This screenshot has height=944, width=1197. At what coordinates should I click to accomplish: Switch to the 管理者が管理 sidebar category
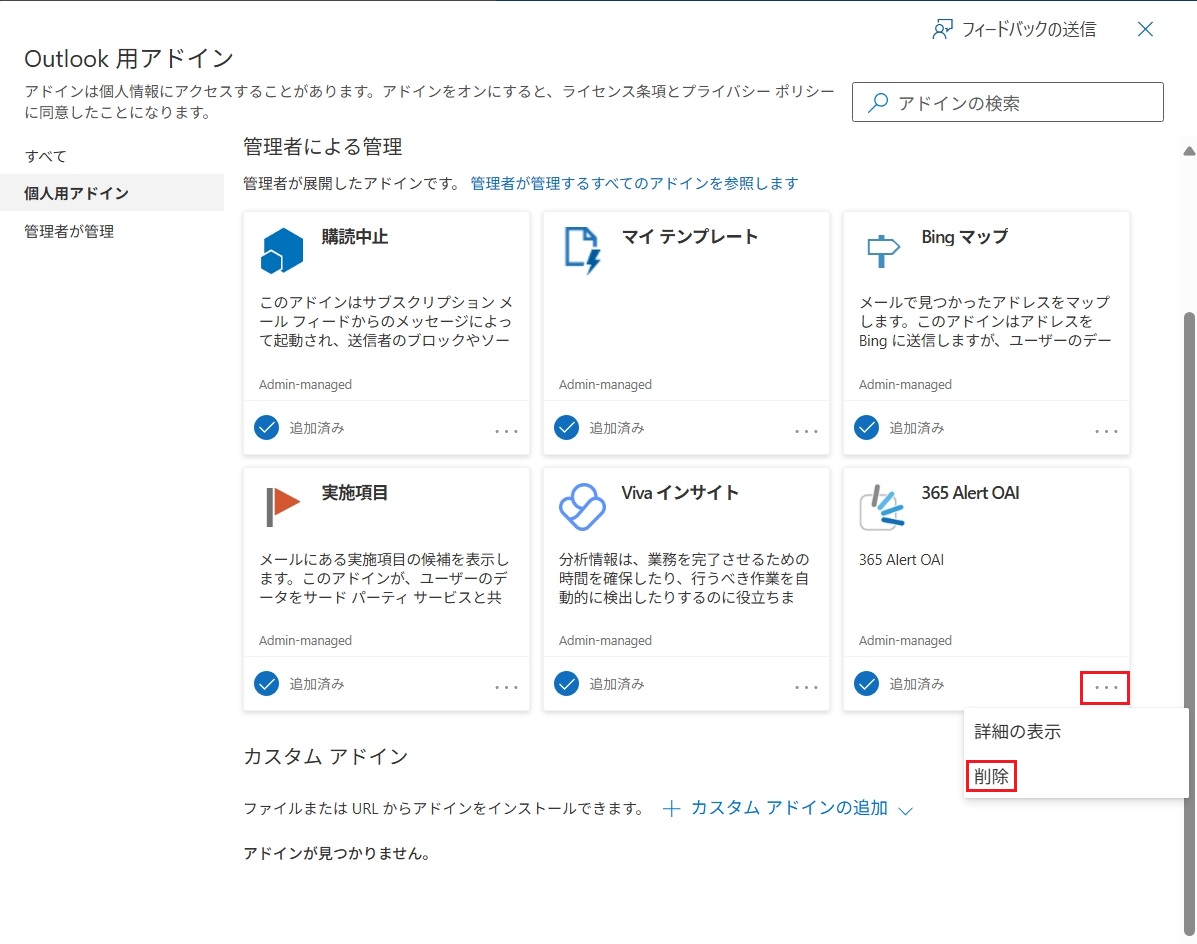[x=69, y=231]
